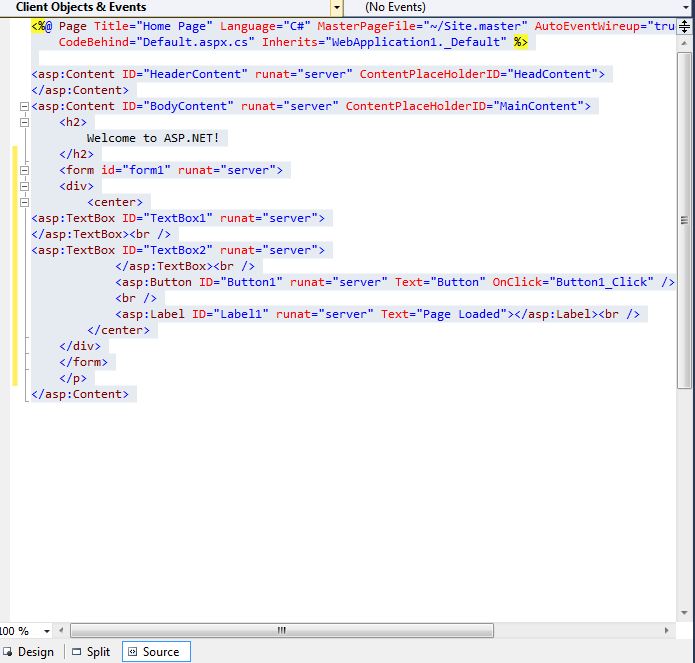The width and height of the screenshot is (695, 663).
Task: Click horizontal scrollbar left arrow
Action: click(61, 630)
